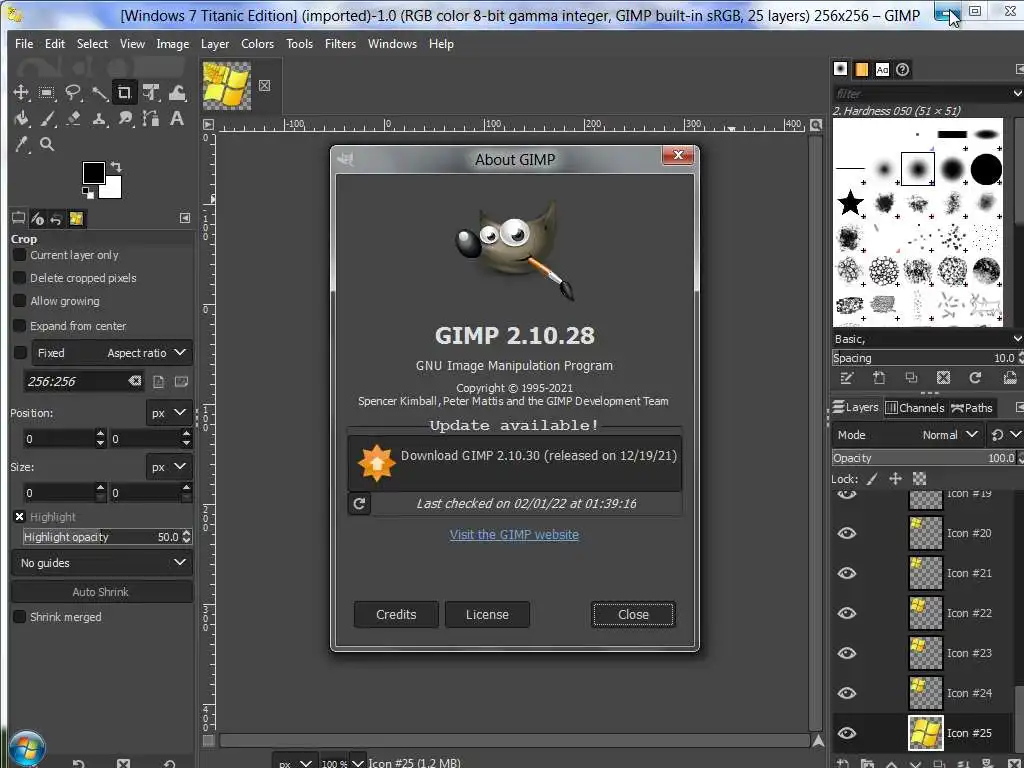Select the Paths tool

tap(151, 118)
